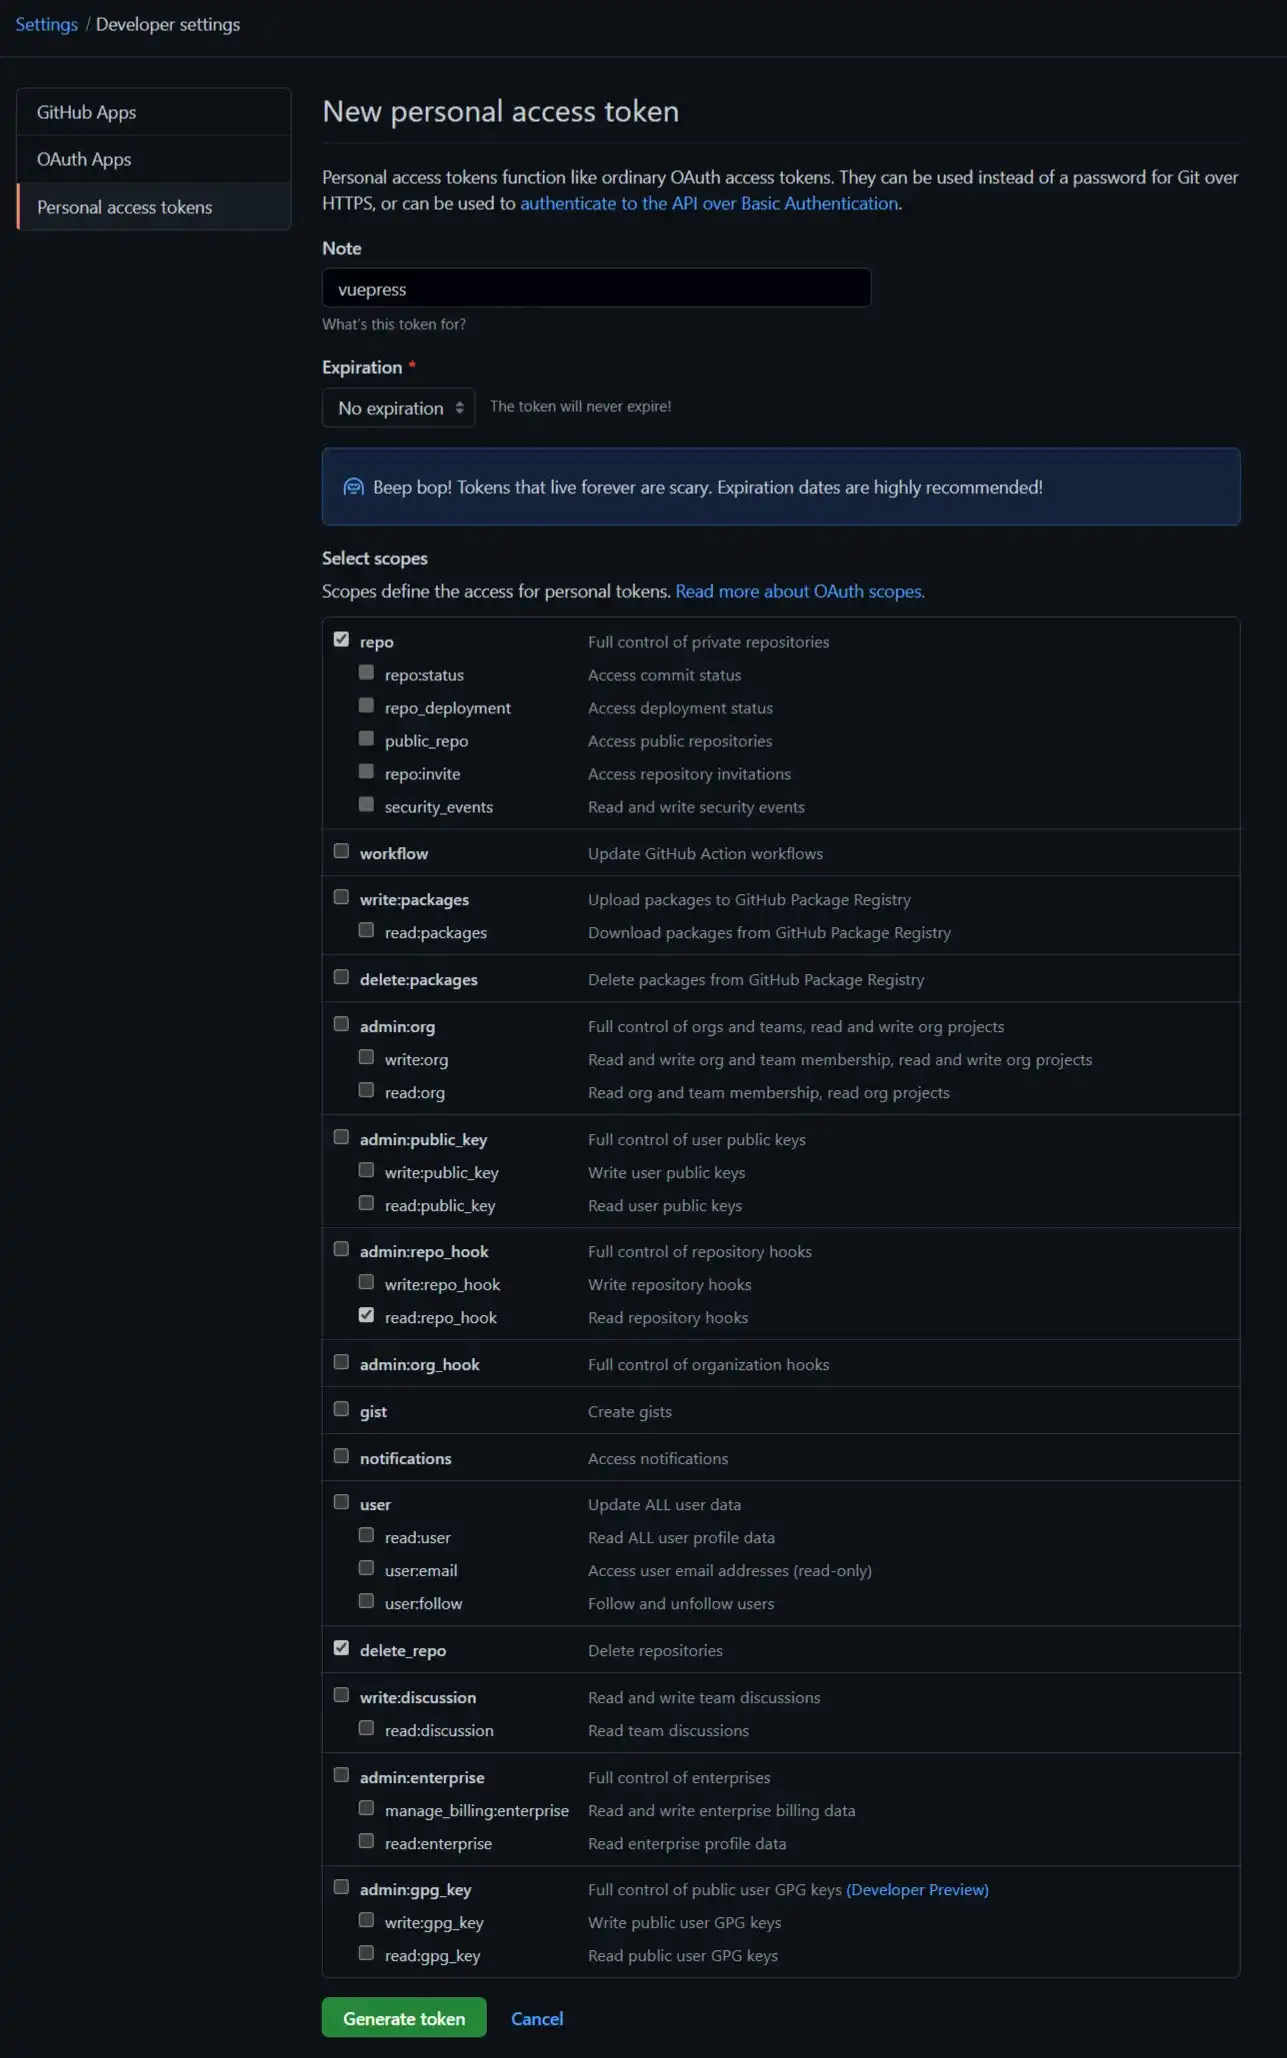The image size is (1287, 2058).
Task: Check the admin:org scope
Action: (x=341, y=1024)
